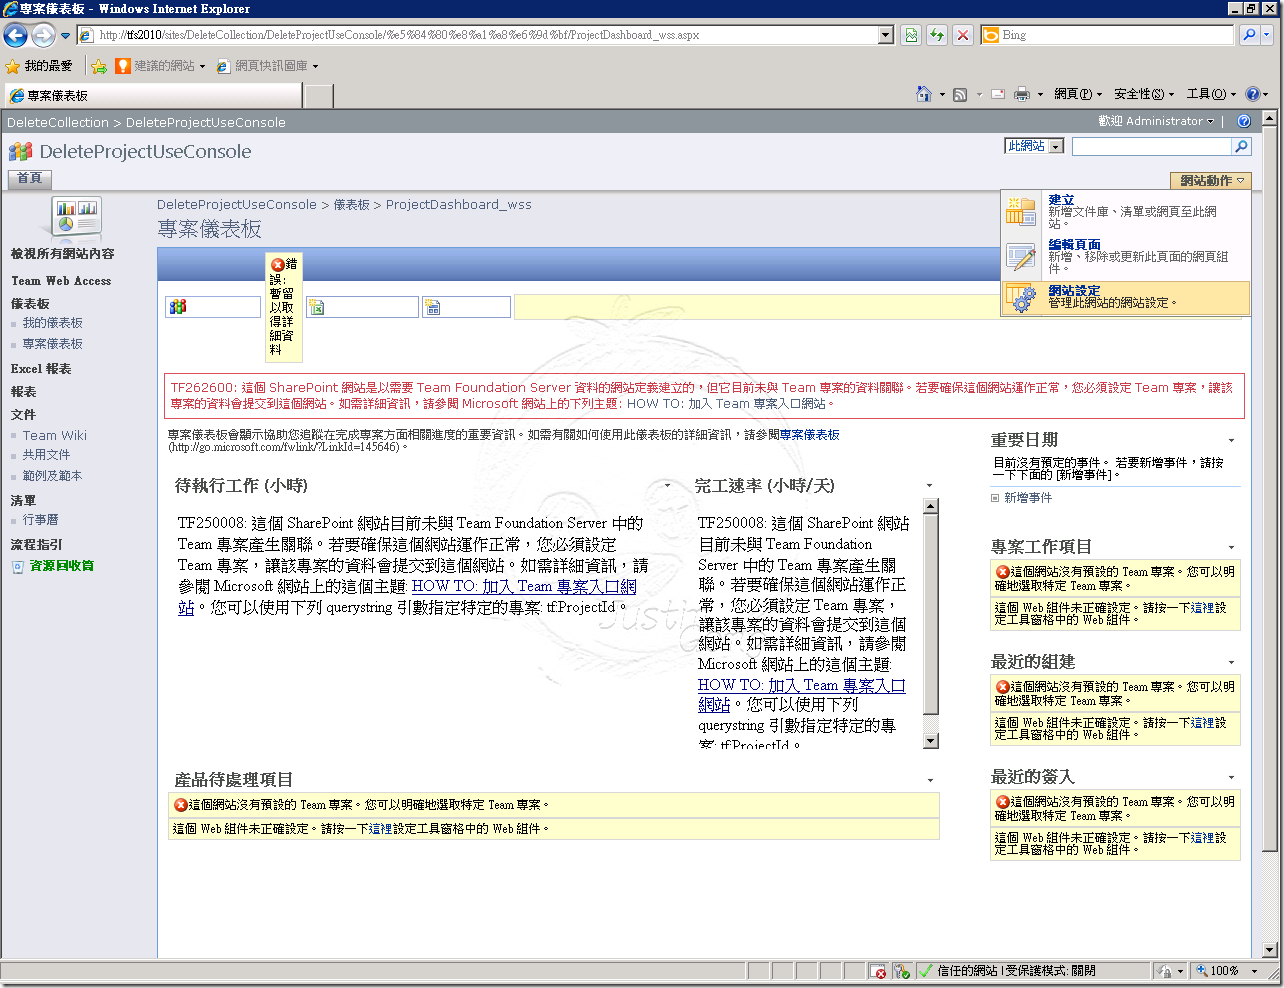Viewport: 1284px width, 988px height.
Task: Click the Bing search magnifier button
Action: [x=1249, y=35]
